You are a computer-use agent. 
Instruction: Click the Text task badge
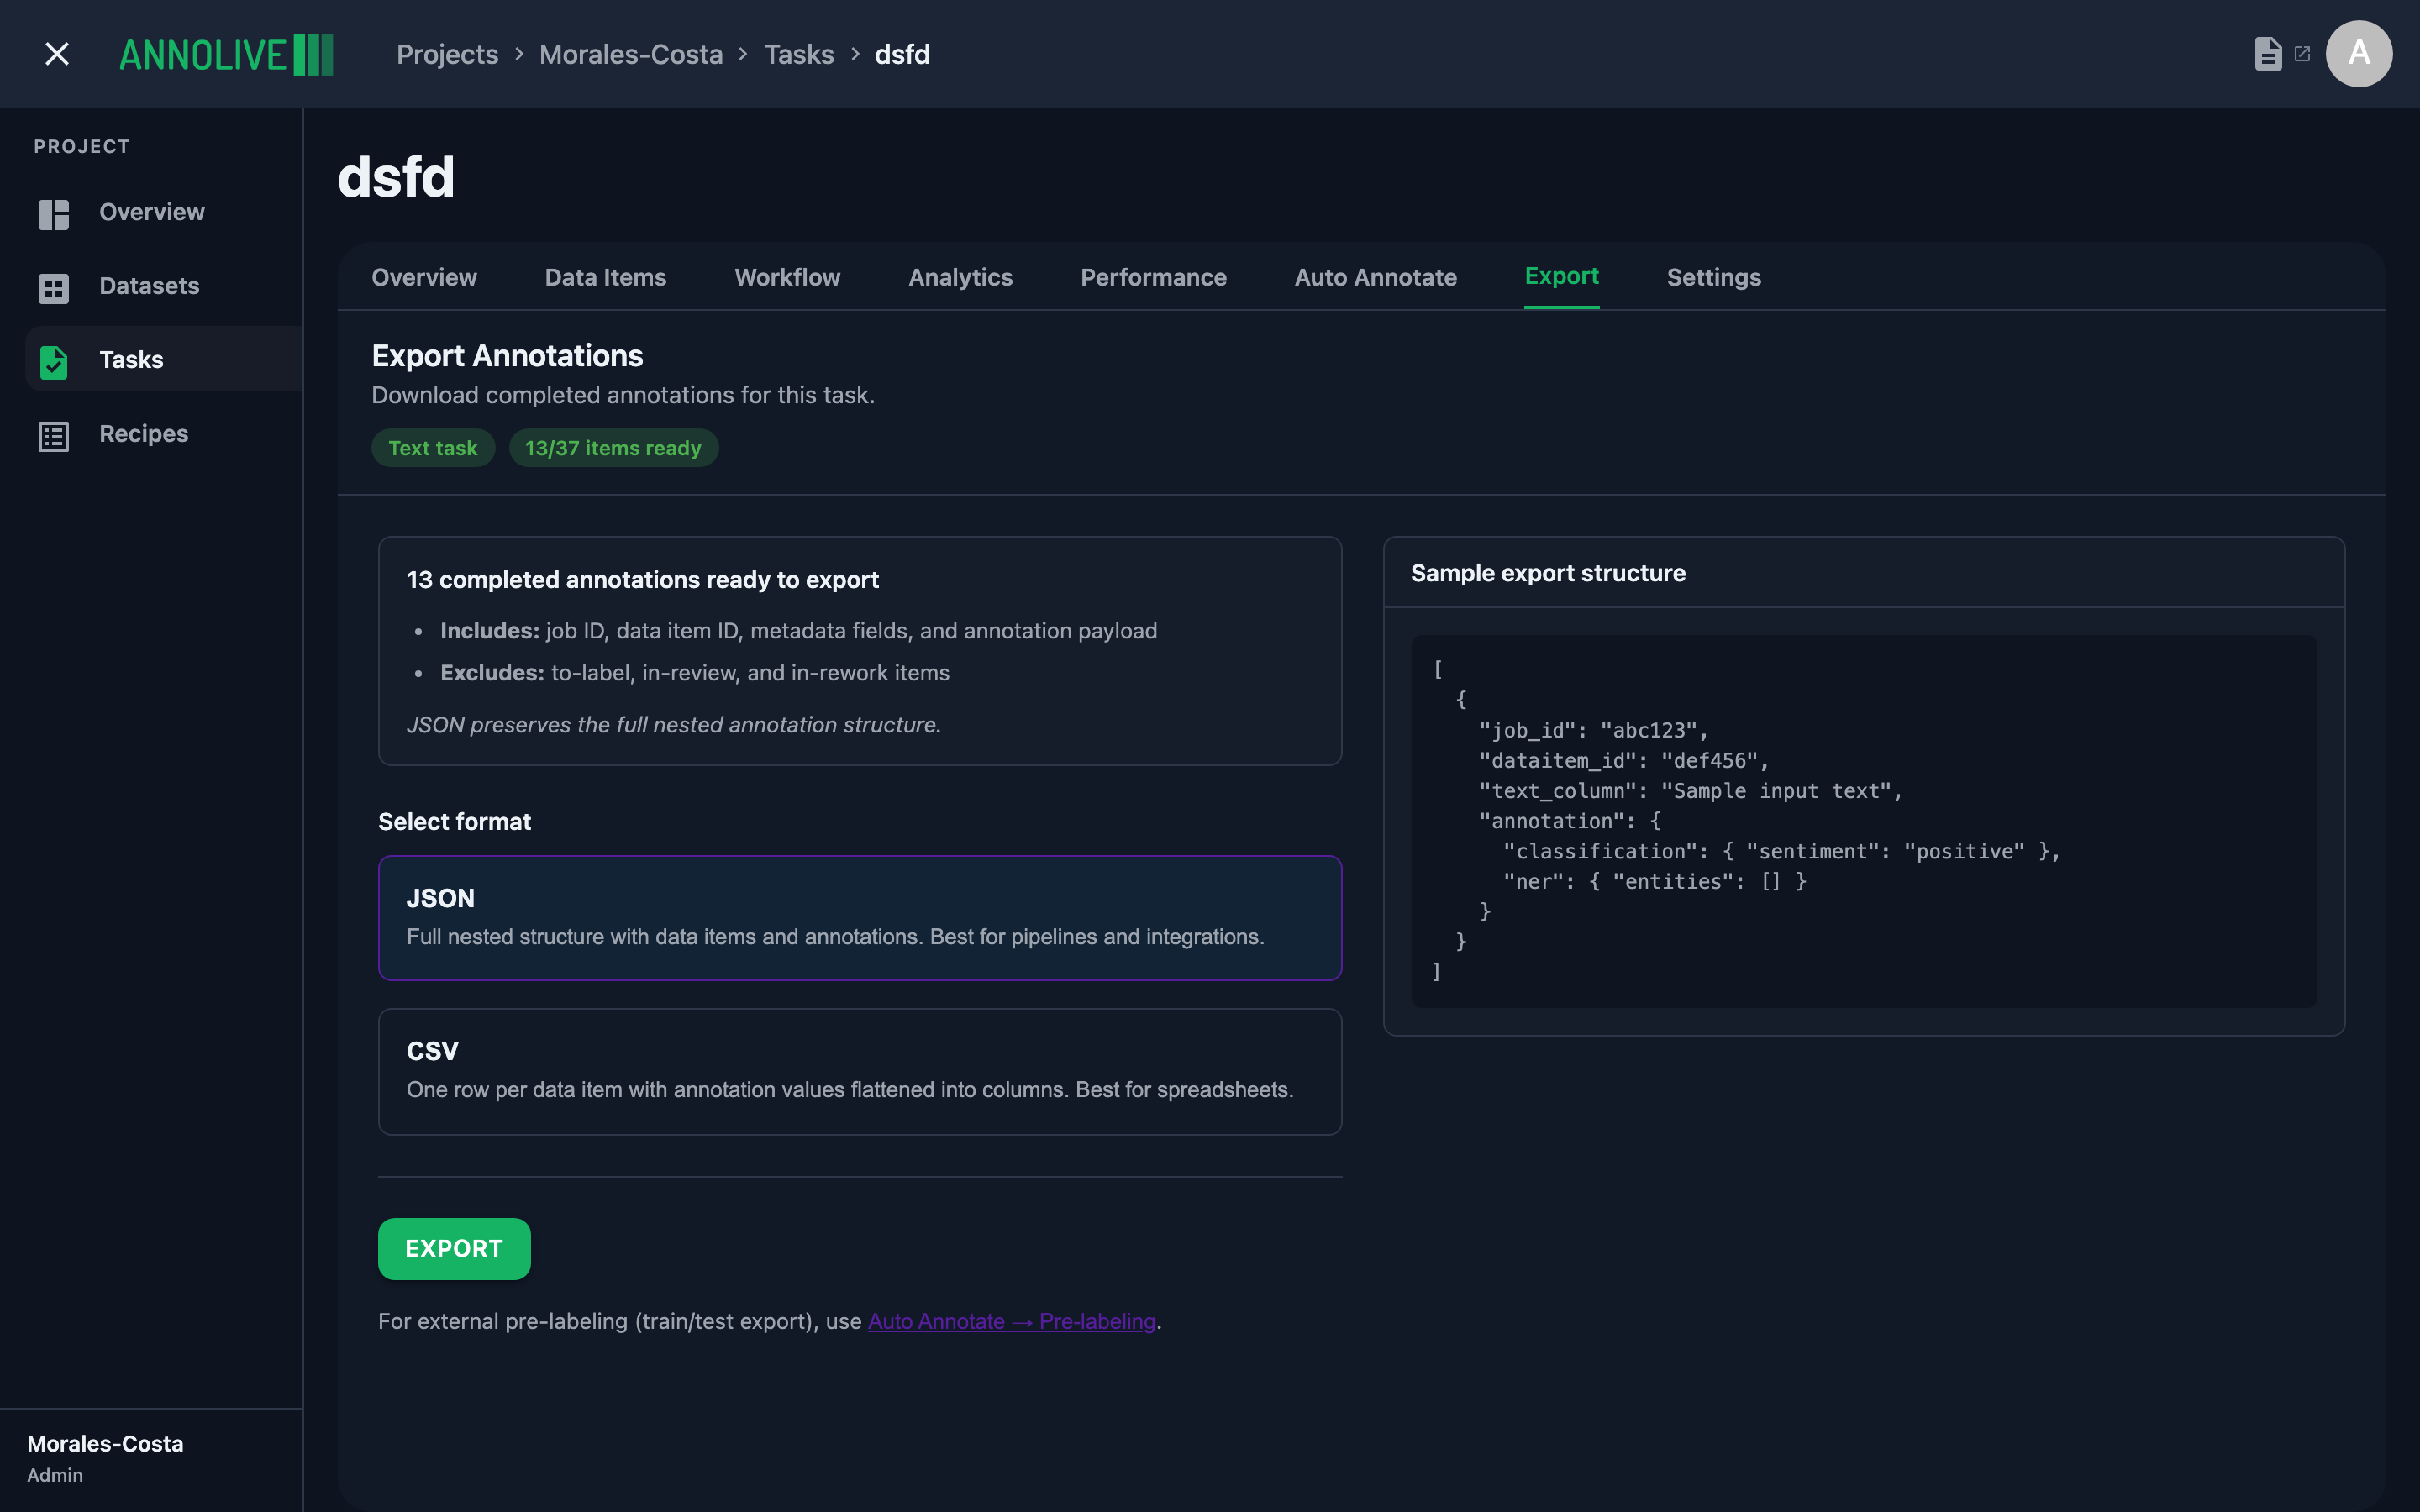pyautogui.click(x=433, y=448)
